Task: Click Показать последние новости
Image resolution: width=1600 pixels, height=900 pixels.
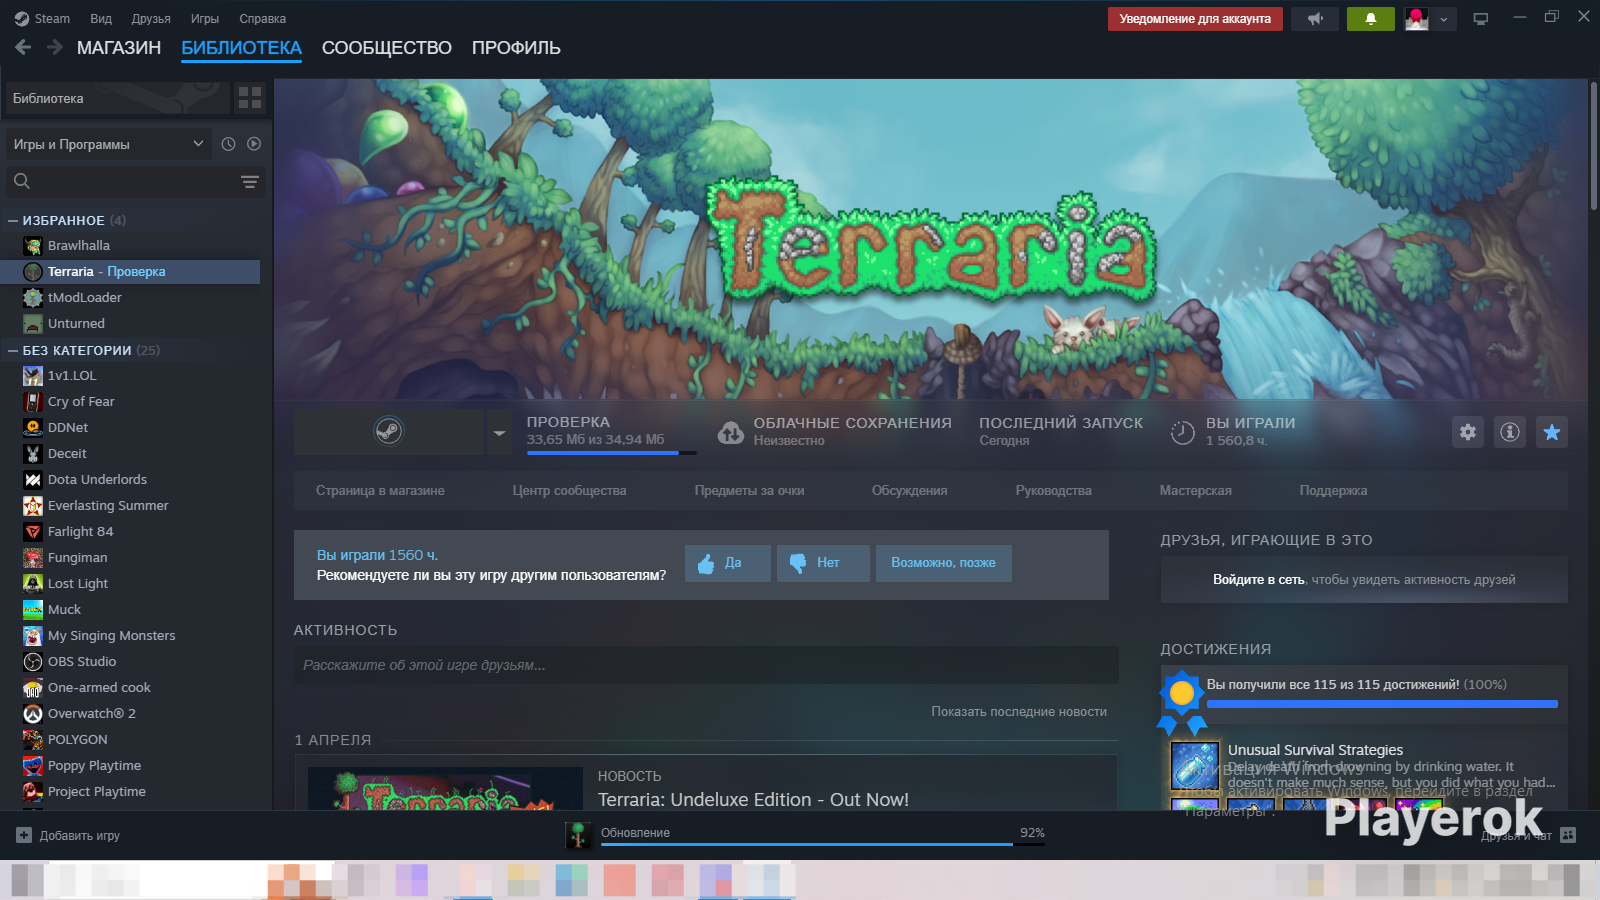Action: 1019,712
